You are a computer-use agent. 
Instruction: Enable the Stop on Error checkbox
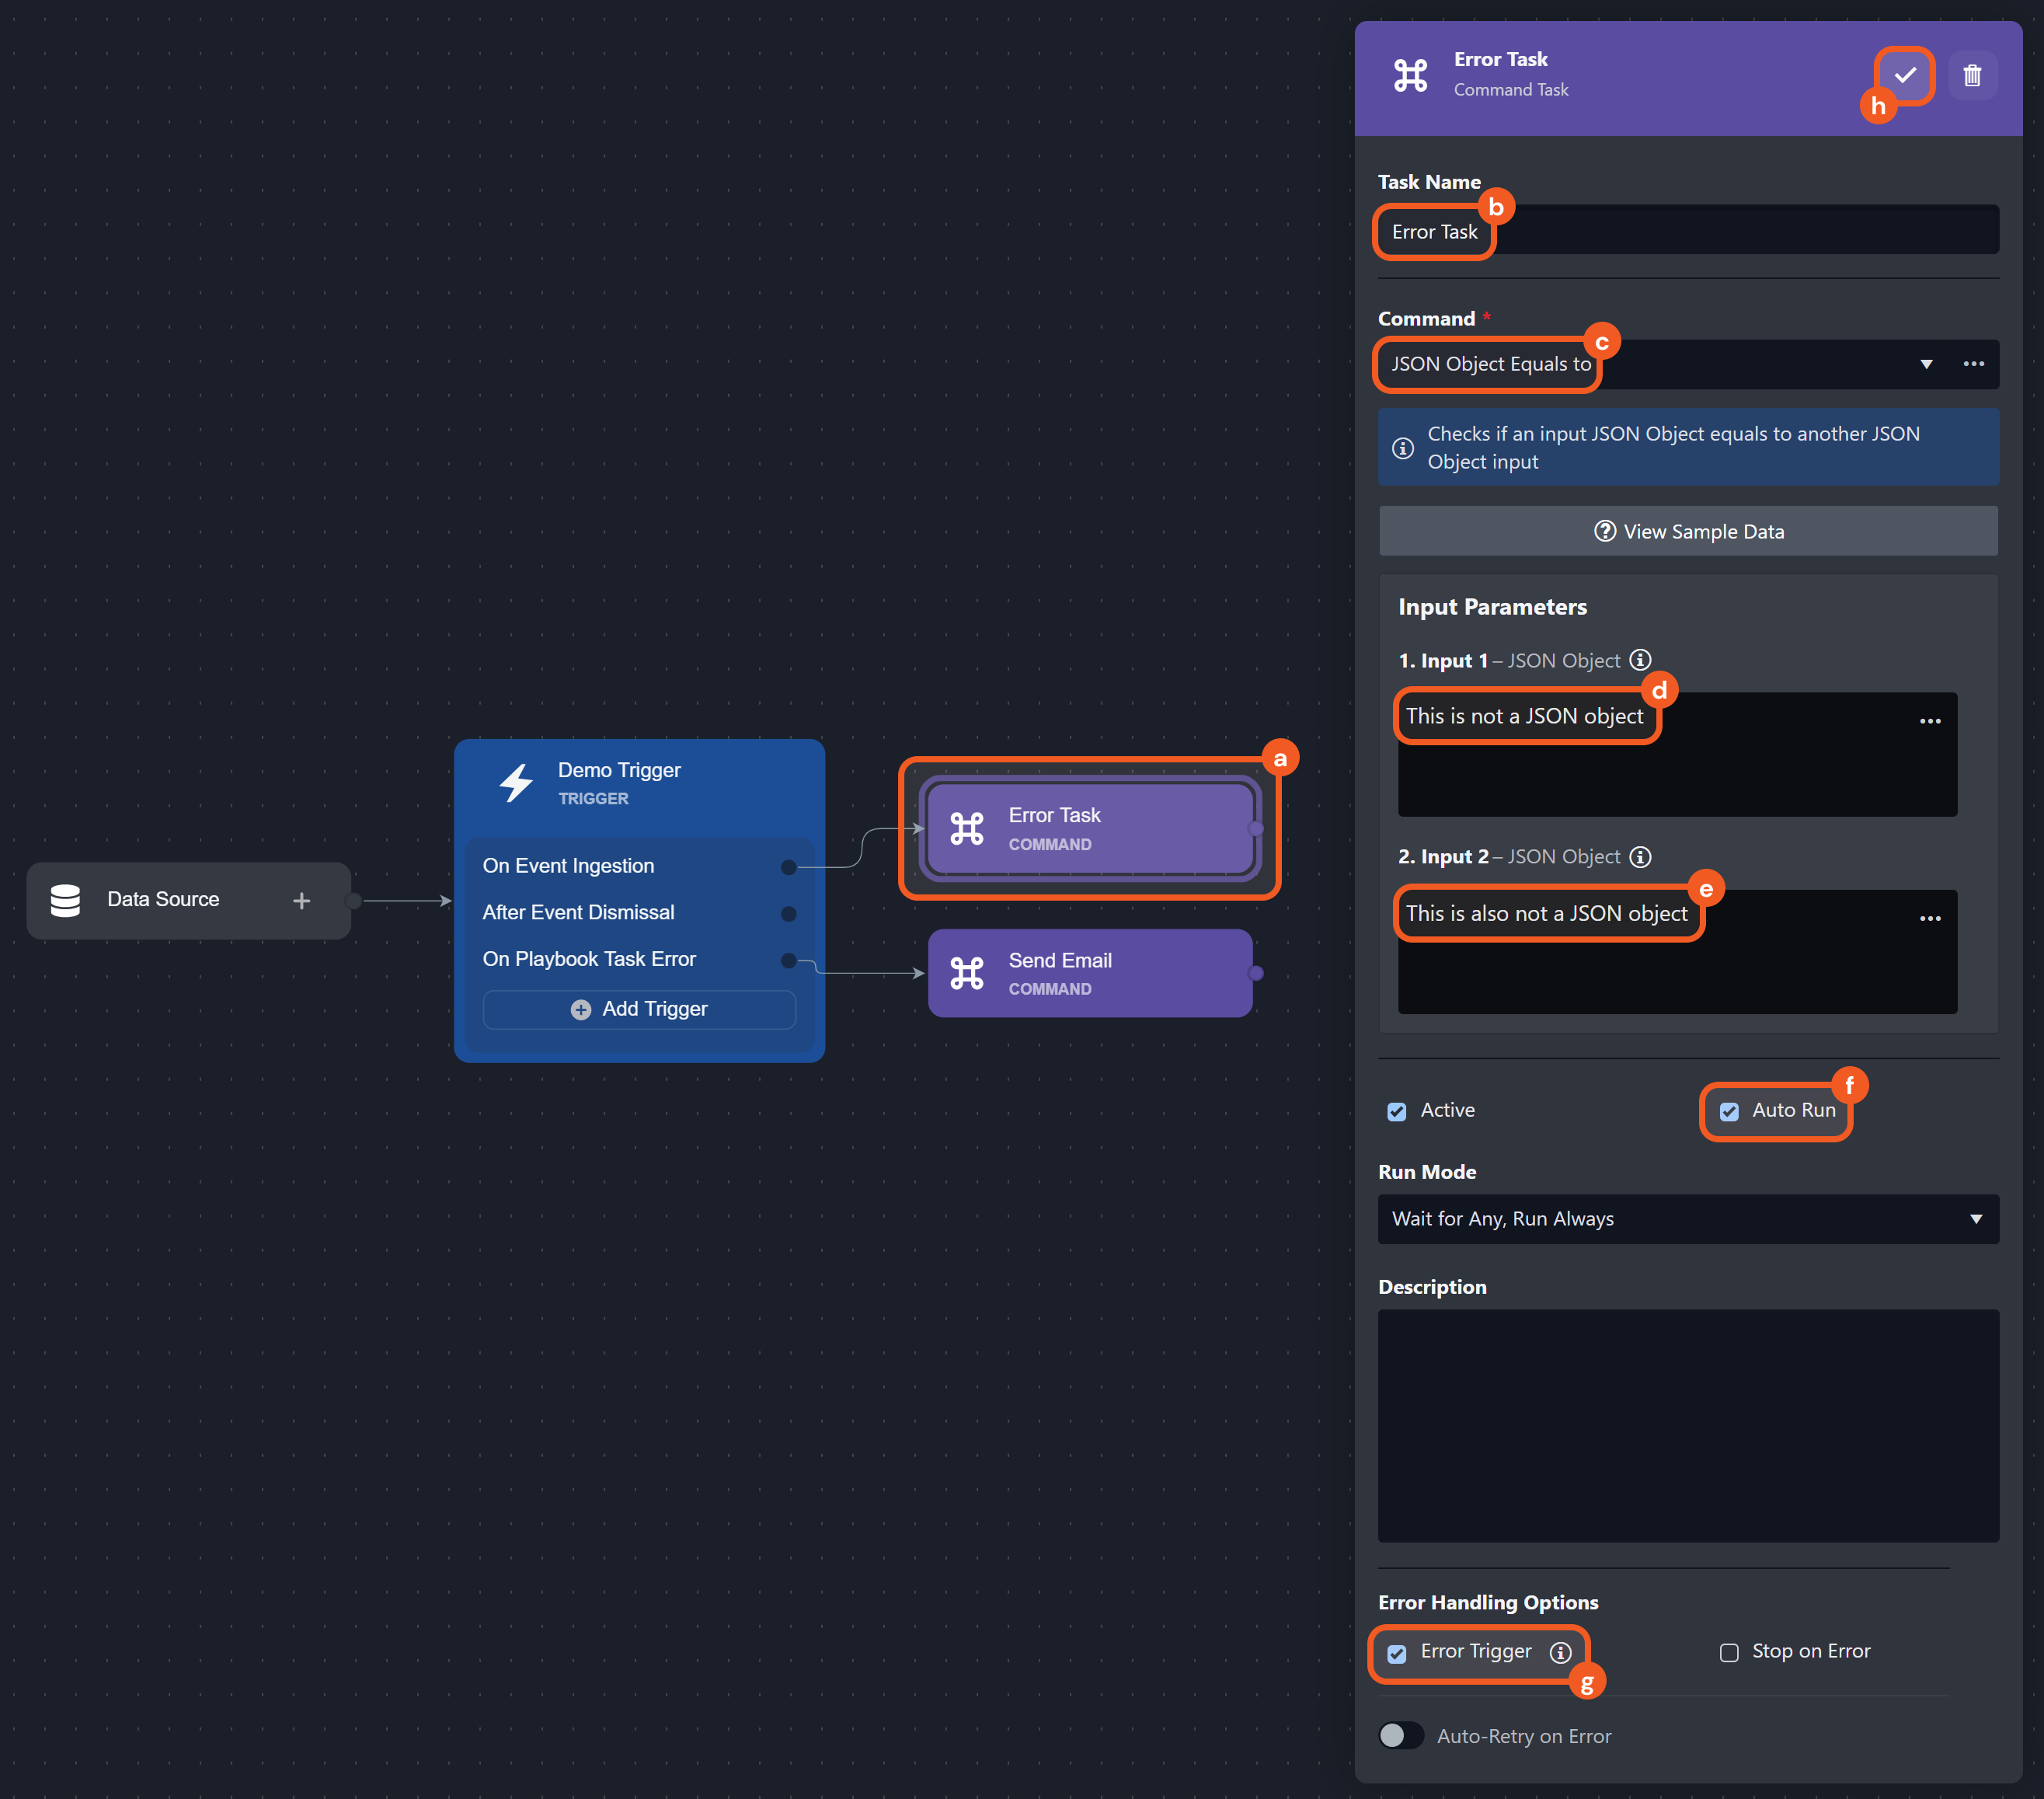click(x=1729, y=1652)
